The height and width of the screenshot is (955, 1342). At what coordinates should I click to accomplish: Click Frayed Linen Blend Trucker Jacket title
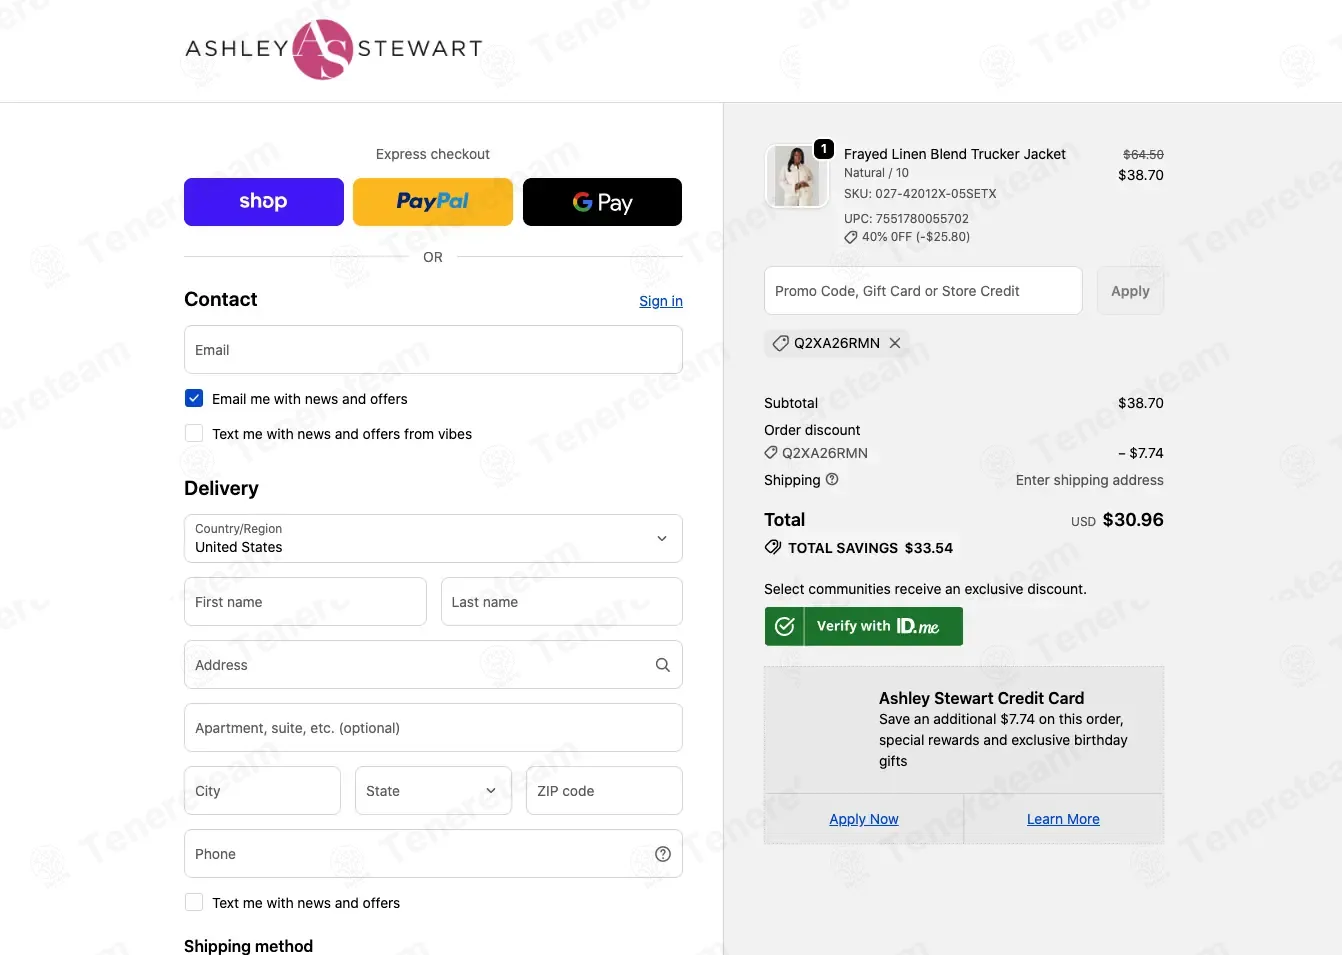[955, 154]
